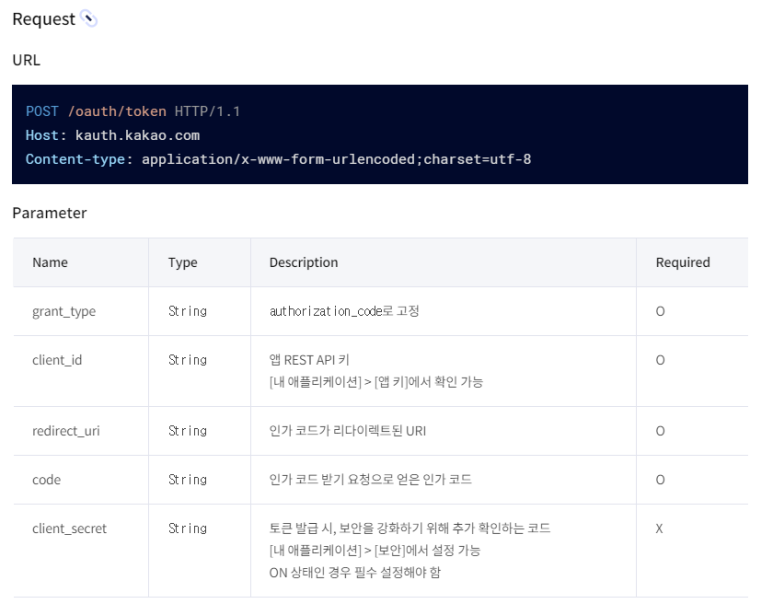Click String type in redirect_uri row
The width and height of the screenshot is (773, 604).
tap(187, 431)
